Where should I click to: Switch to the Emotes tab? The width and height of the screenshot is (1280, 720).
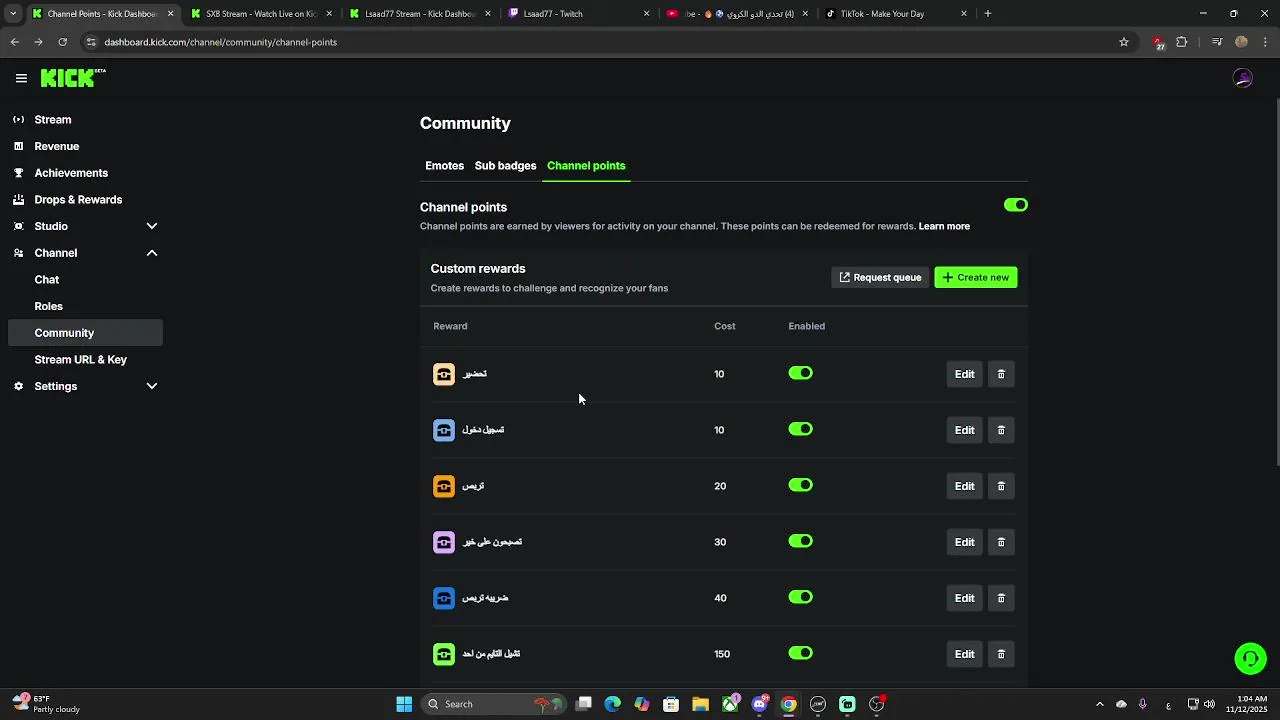tap(445, 166)
